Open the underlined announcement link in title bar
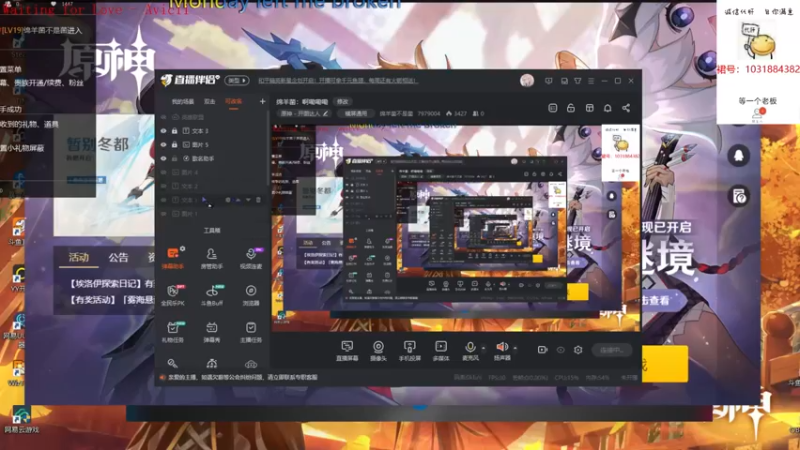Viewport: 800px width, 450px height. (338, 81)
